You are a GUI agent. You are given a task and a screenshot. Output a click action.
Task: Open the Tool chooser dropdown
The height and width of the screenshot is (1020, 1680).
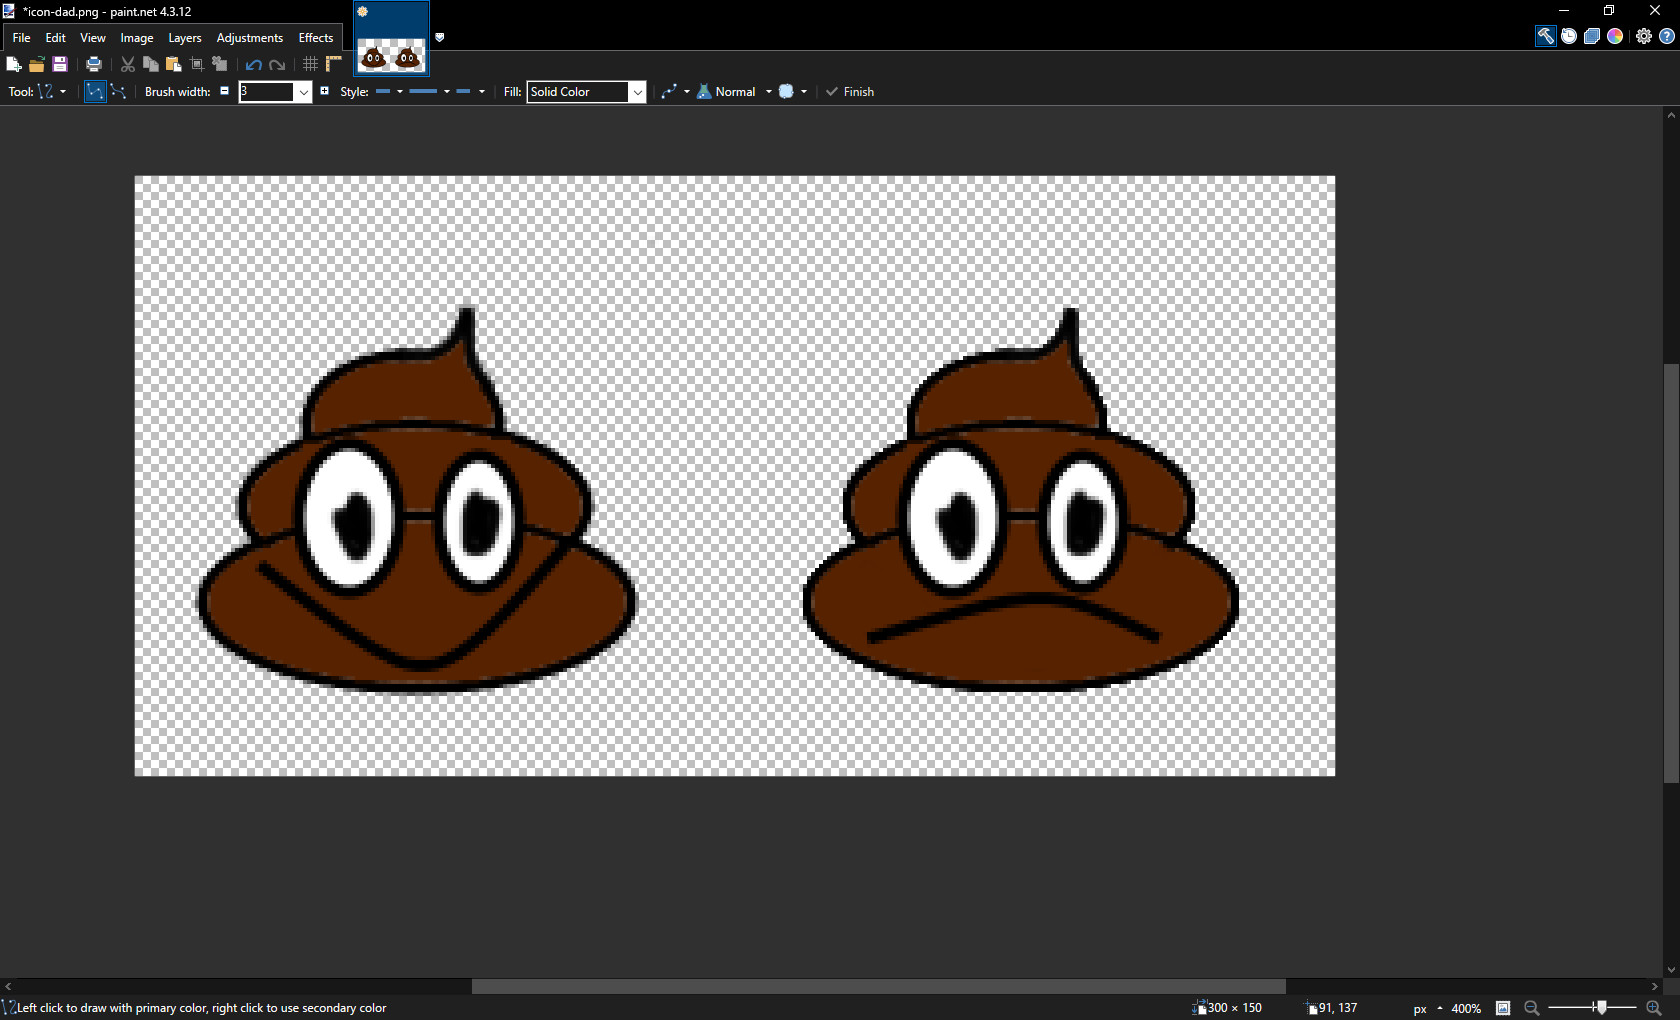(x=51, y=91)
